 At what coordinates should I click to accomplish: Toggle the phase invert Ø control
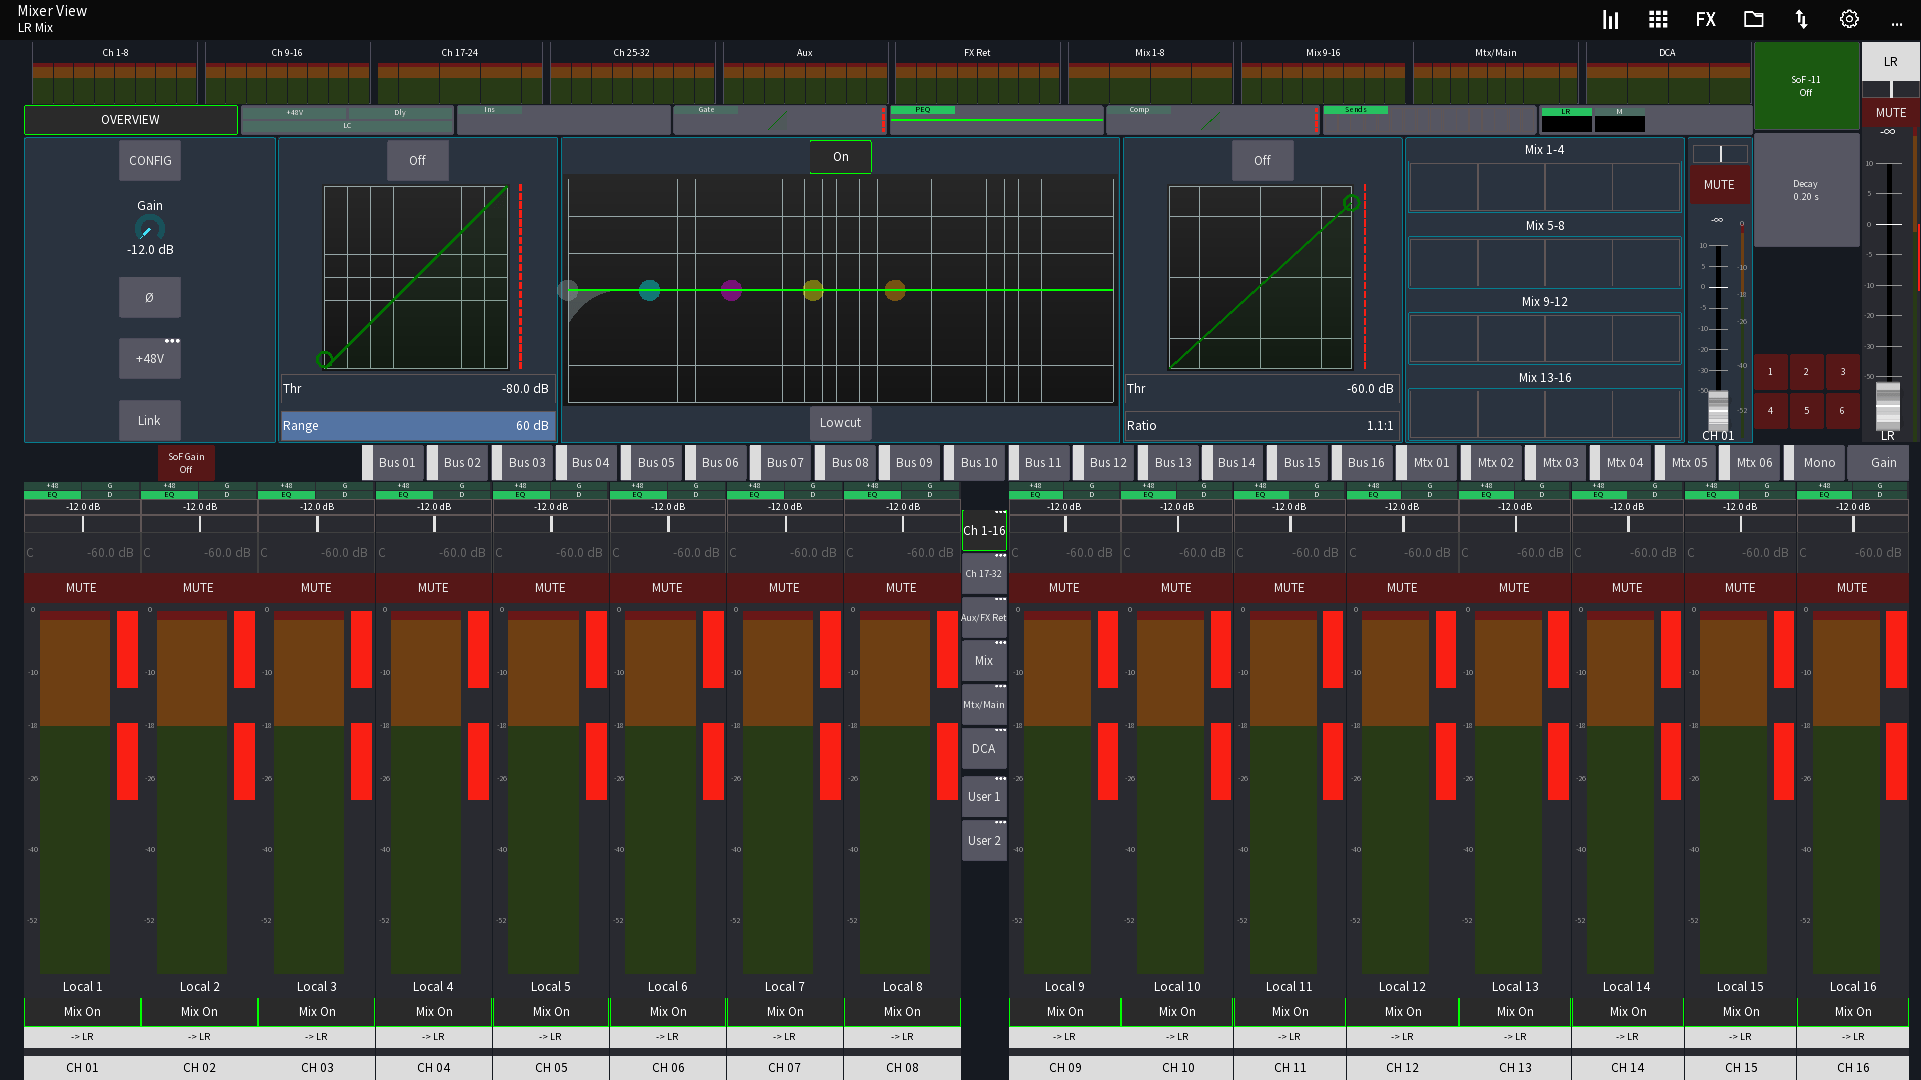(x=149, y=297)
